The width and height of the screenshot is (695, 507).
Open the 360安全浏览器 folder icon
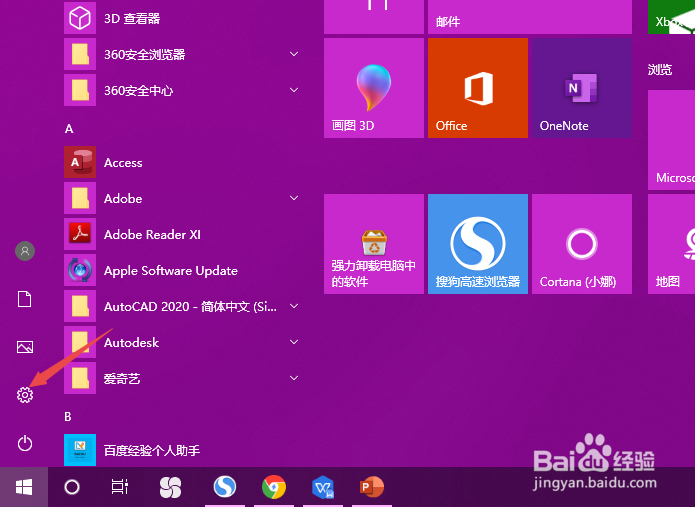coord(80,54)
